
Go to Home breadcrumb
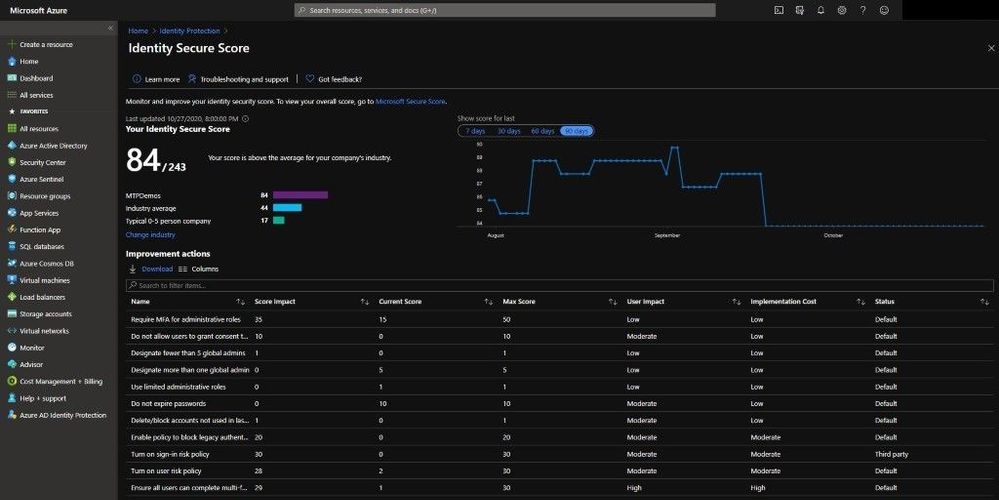click(138, 31)
